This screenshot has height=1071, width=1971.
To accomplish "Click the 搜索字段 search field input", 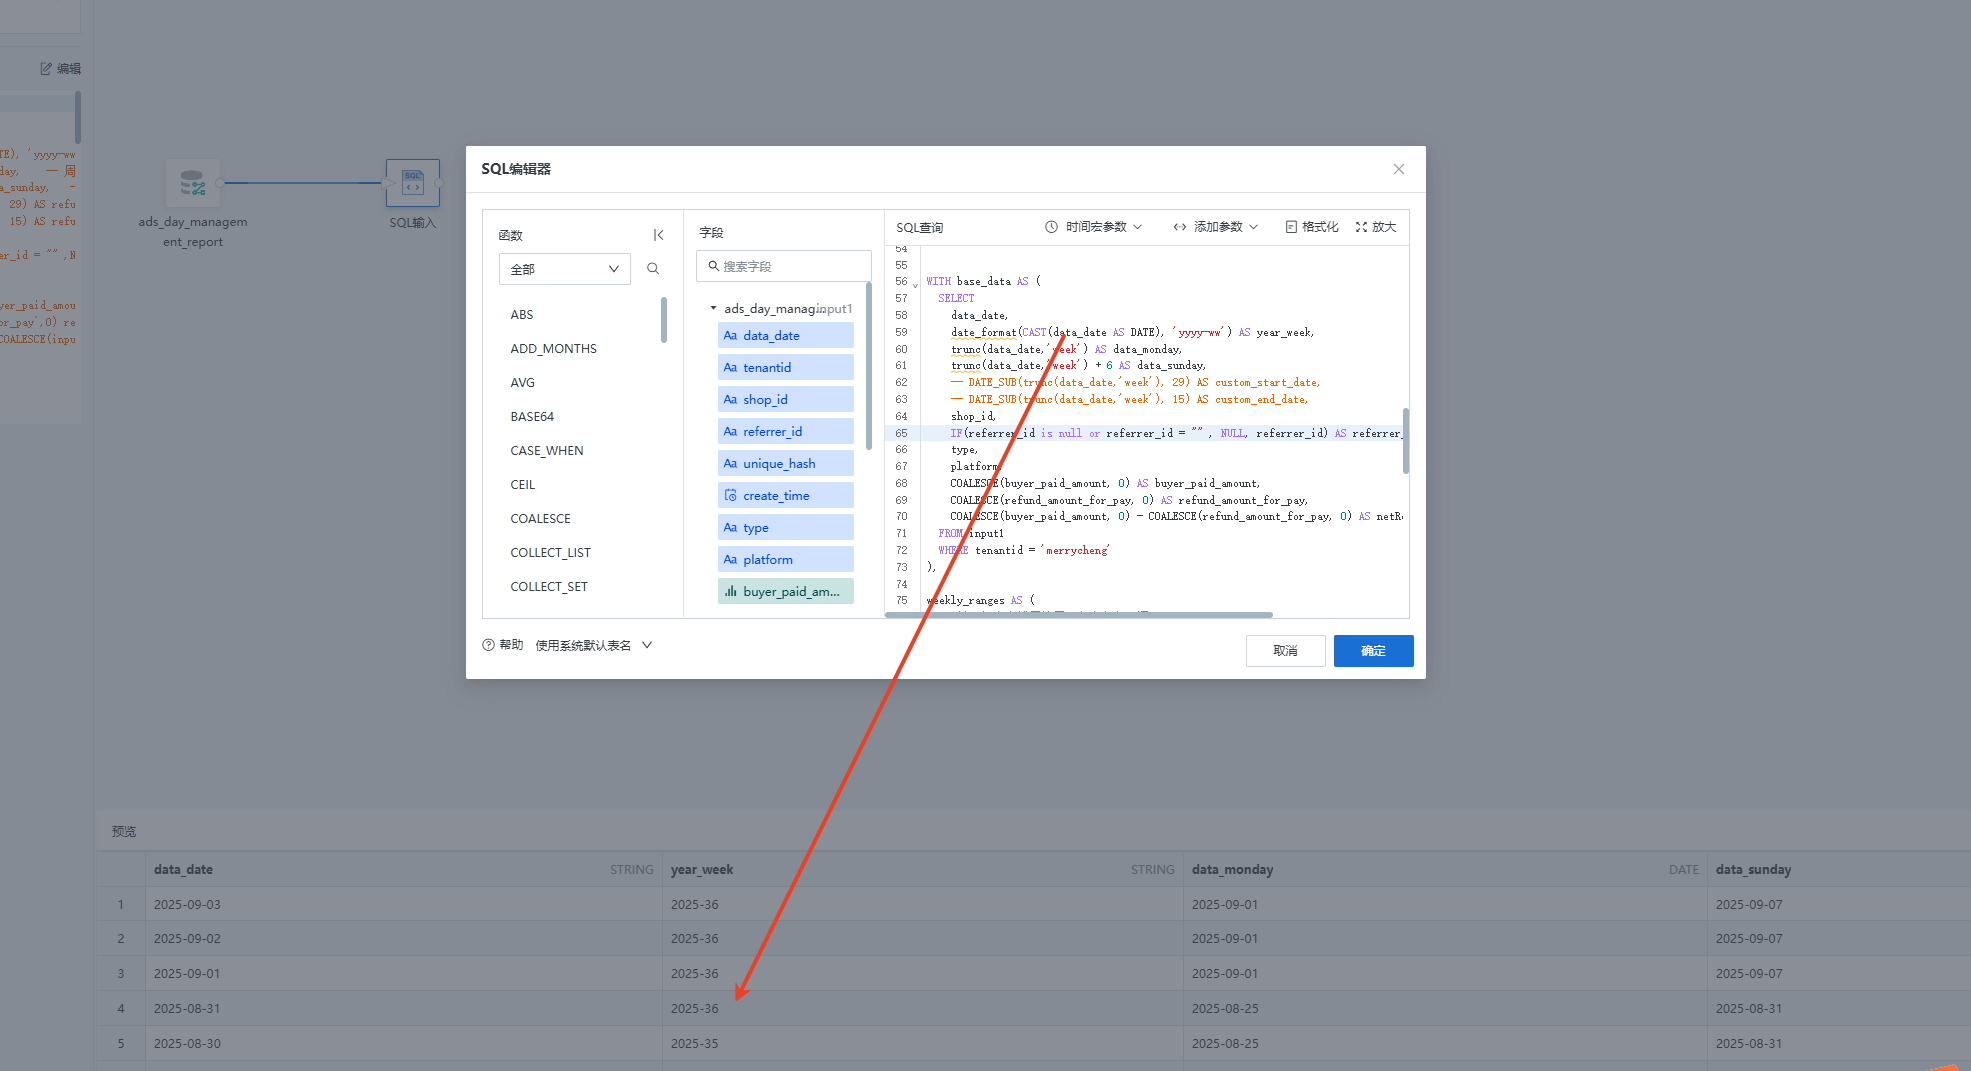I will pyautogui.click(x=784, y=267).
